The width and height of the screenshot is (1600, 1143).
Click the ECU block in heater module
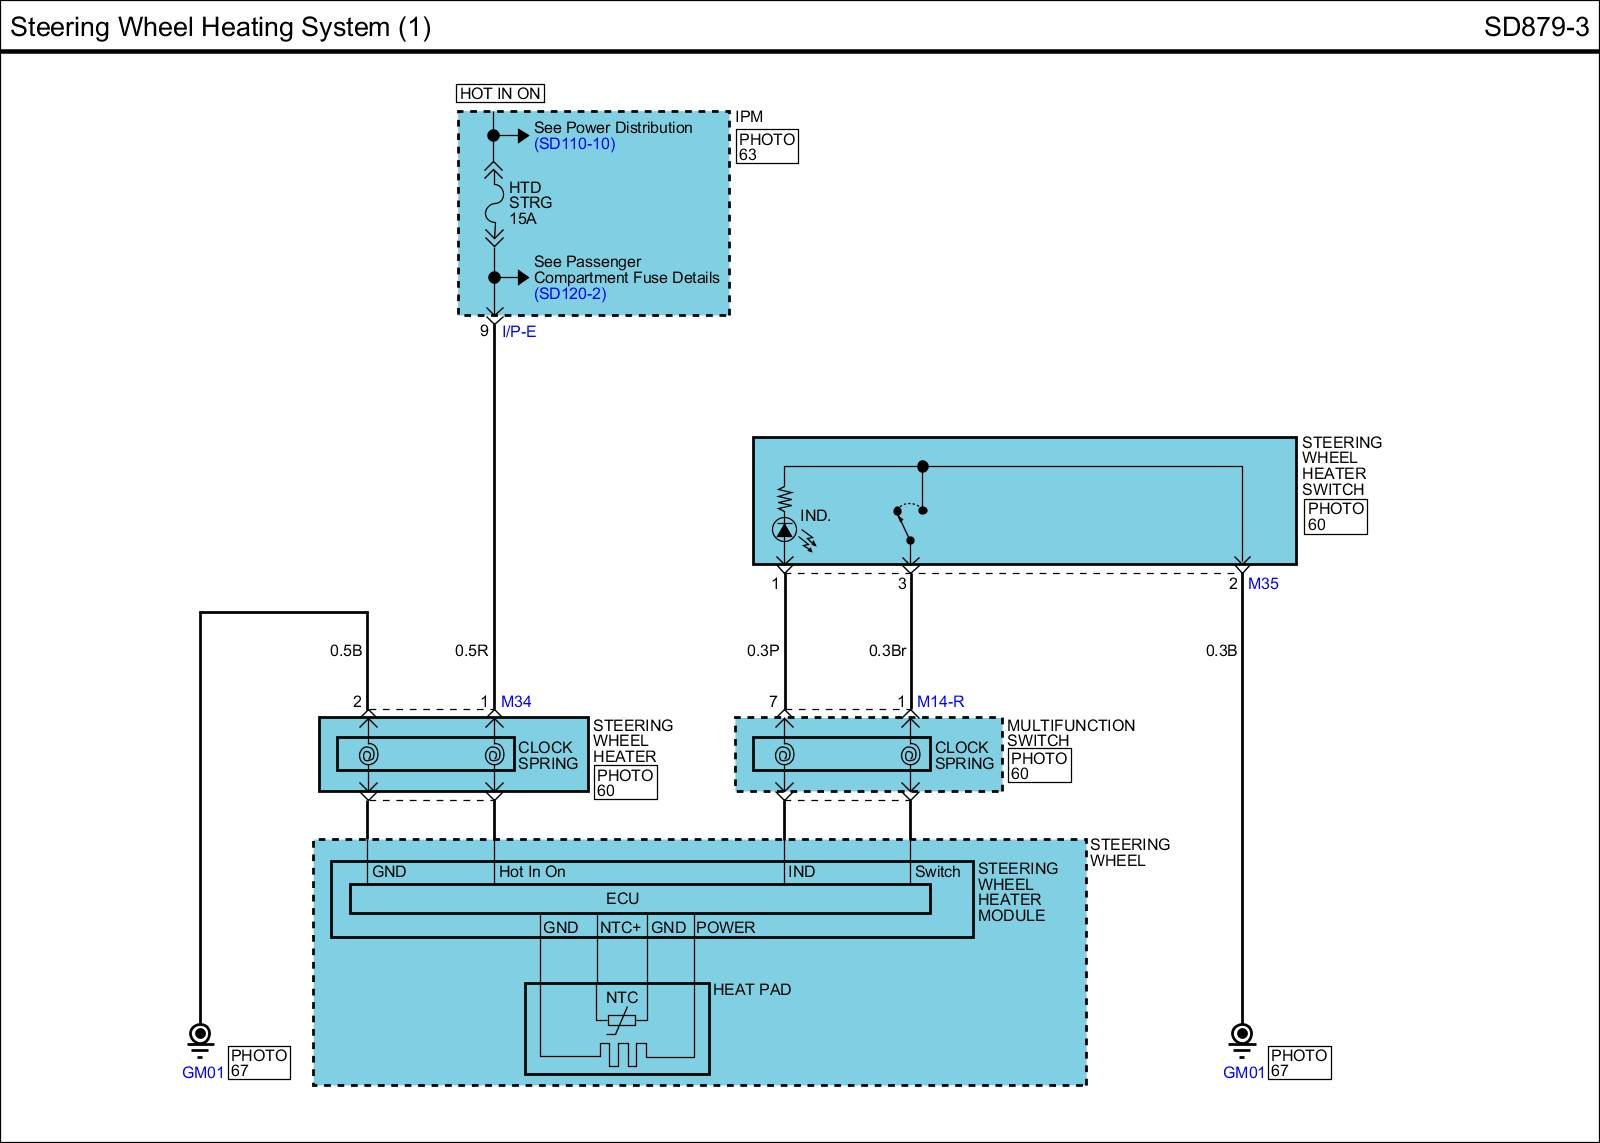(x=640, y=899)
